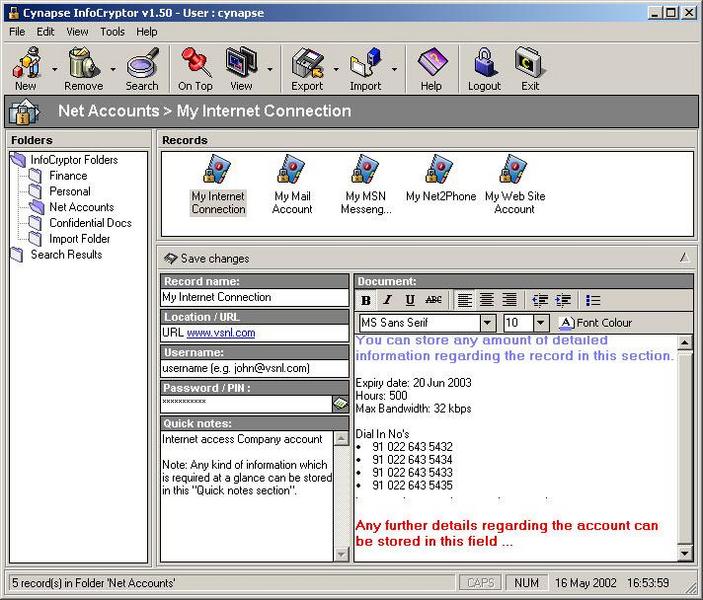
Task: Select the Net Accounts folder
Action: pos(82,207)
